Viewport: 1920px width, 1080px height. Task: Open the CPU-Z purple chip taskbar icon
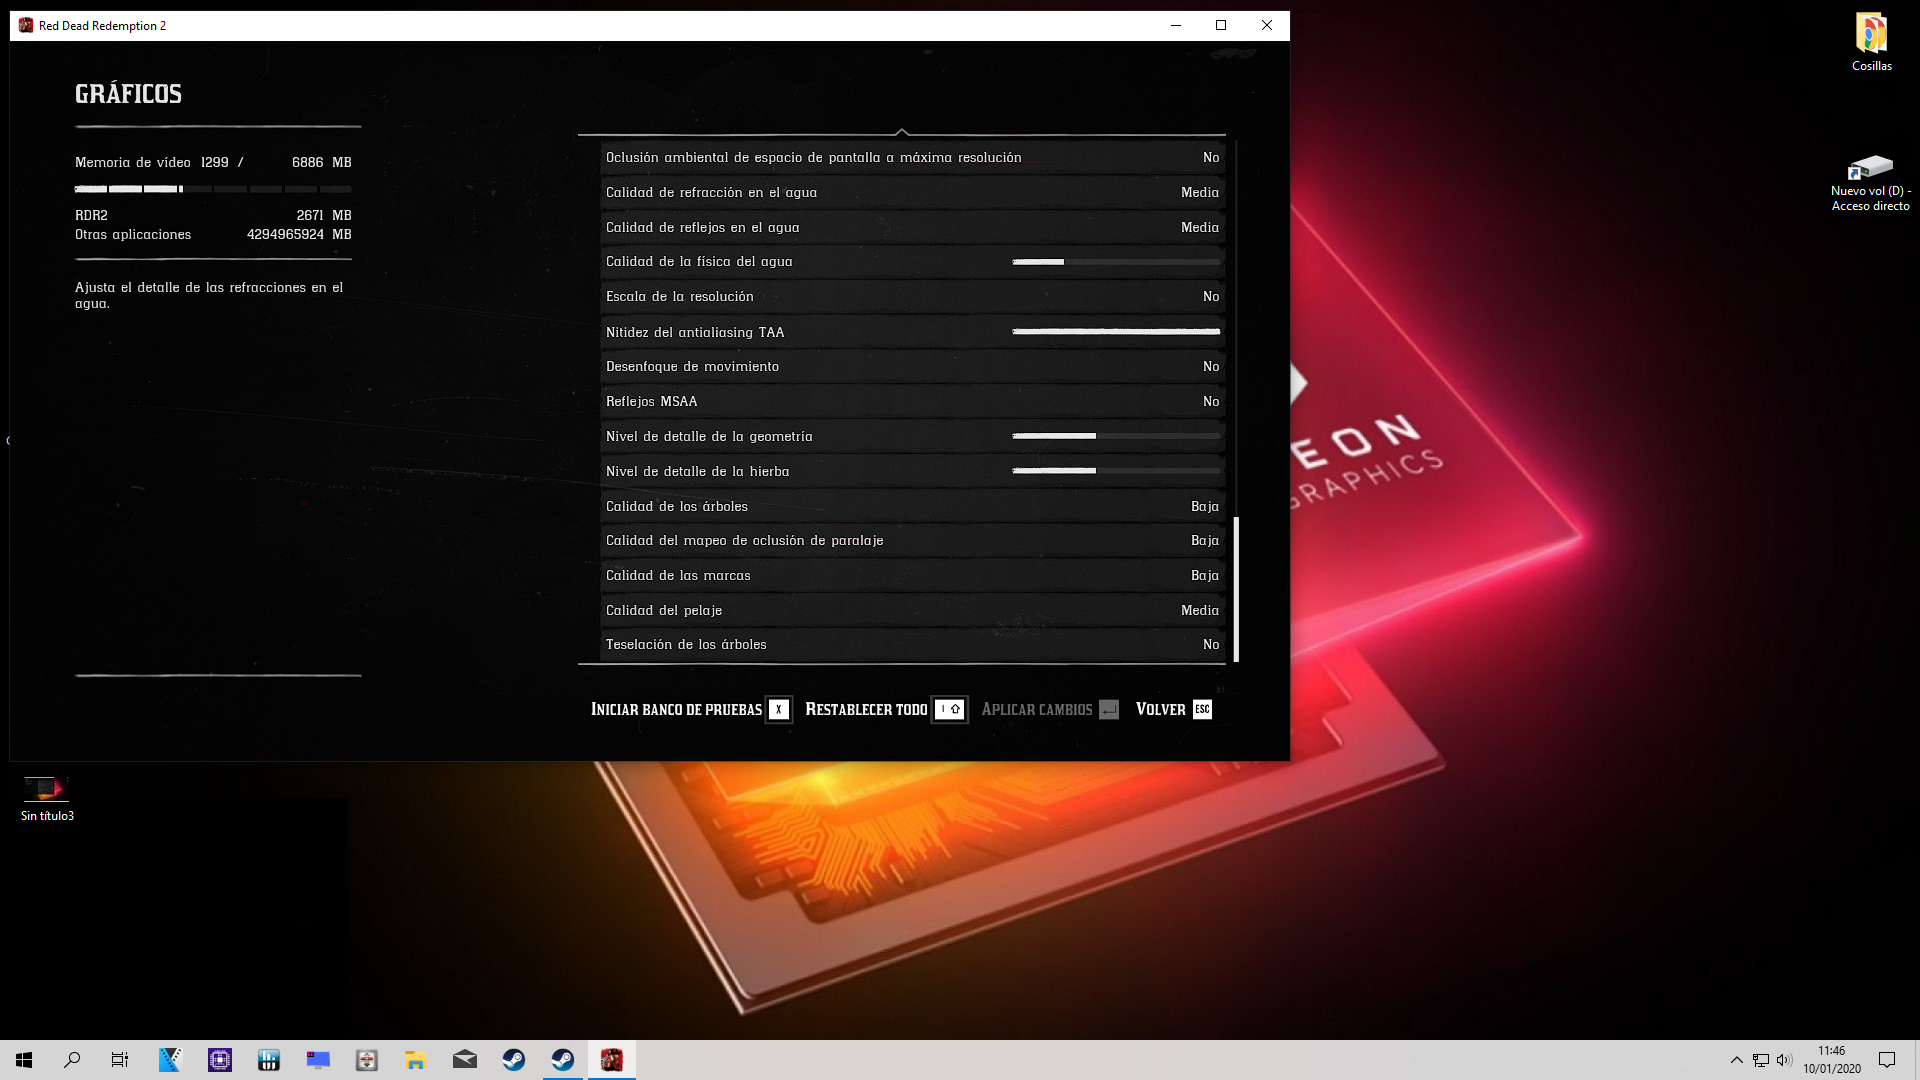[220, 1060]
